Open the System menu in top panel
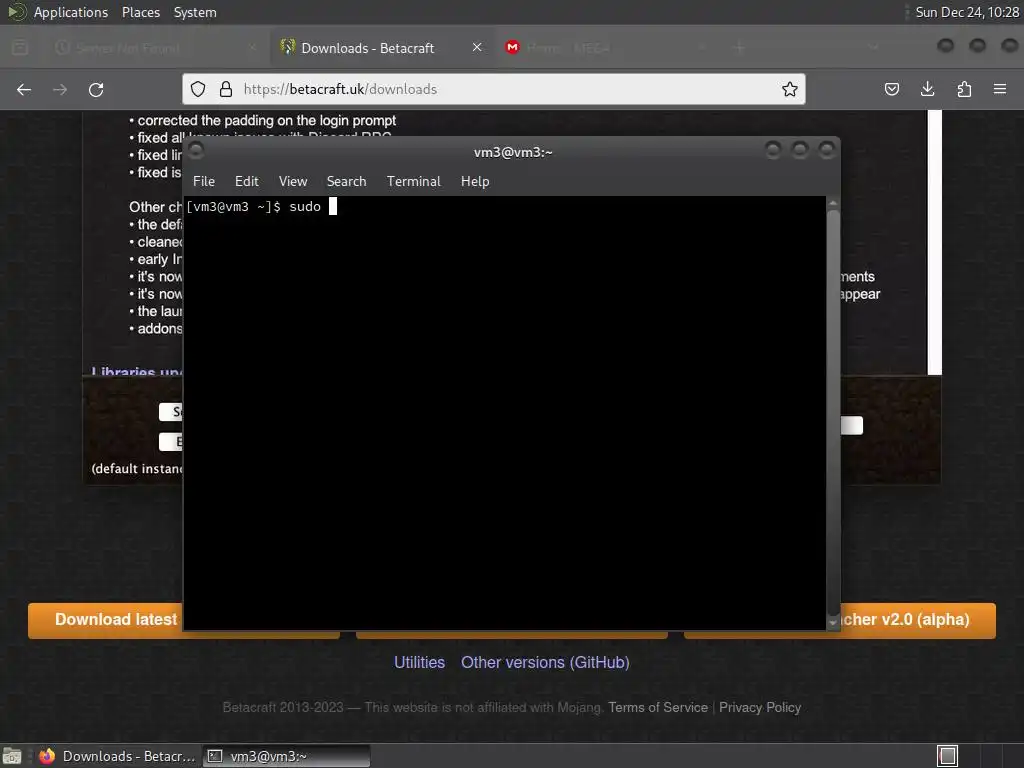Screen dimensions: 1024x768 click(195, 12)
